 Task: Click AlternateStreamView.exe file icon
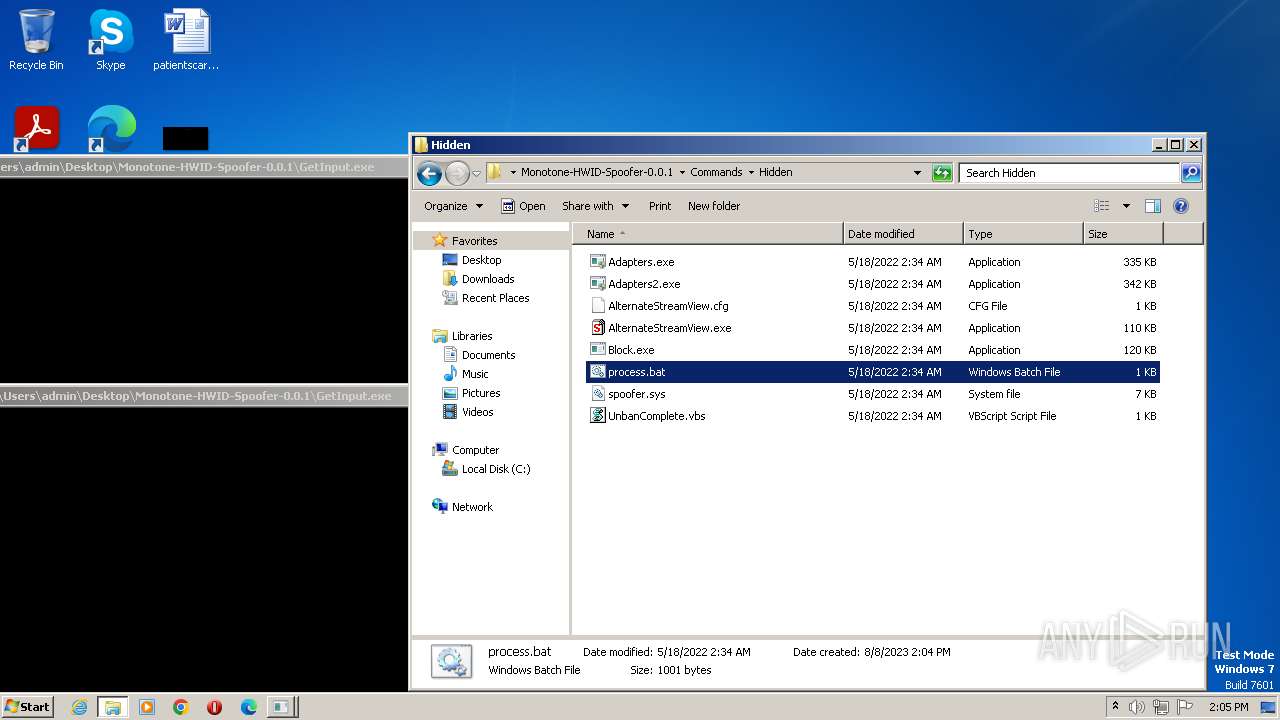pos(598,328)
